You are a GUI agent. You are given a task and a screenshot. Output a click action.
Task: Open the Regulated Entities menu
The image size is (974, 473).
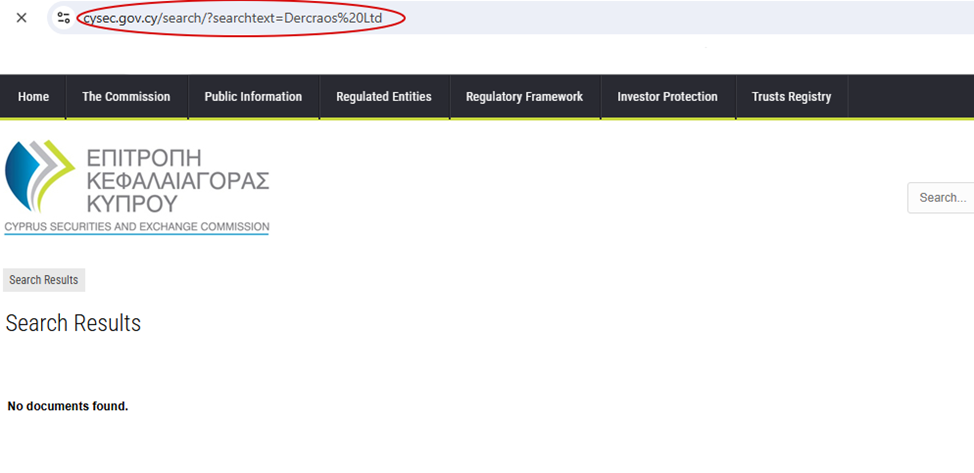pos(384,97)
